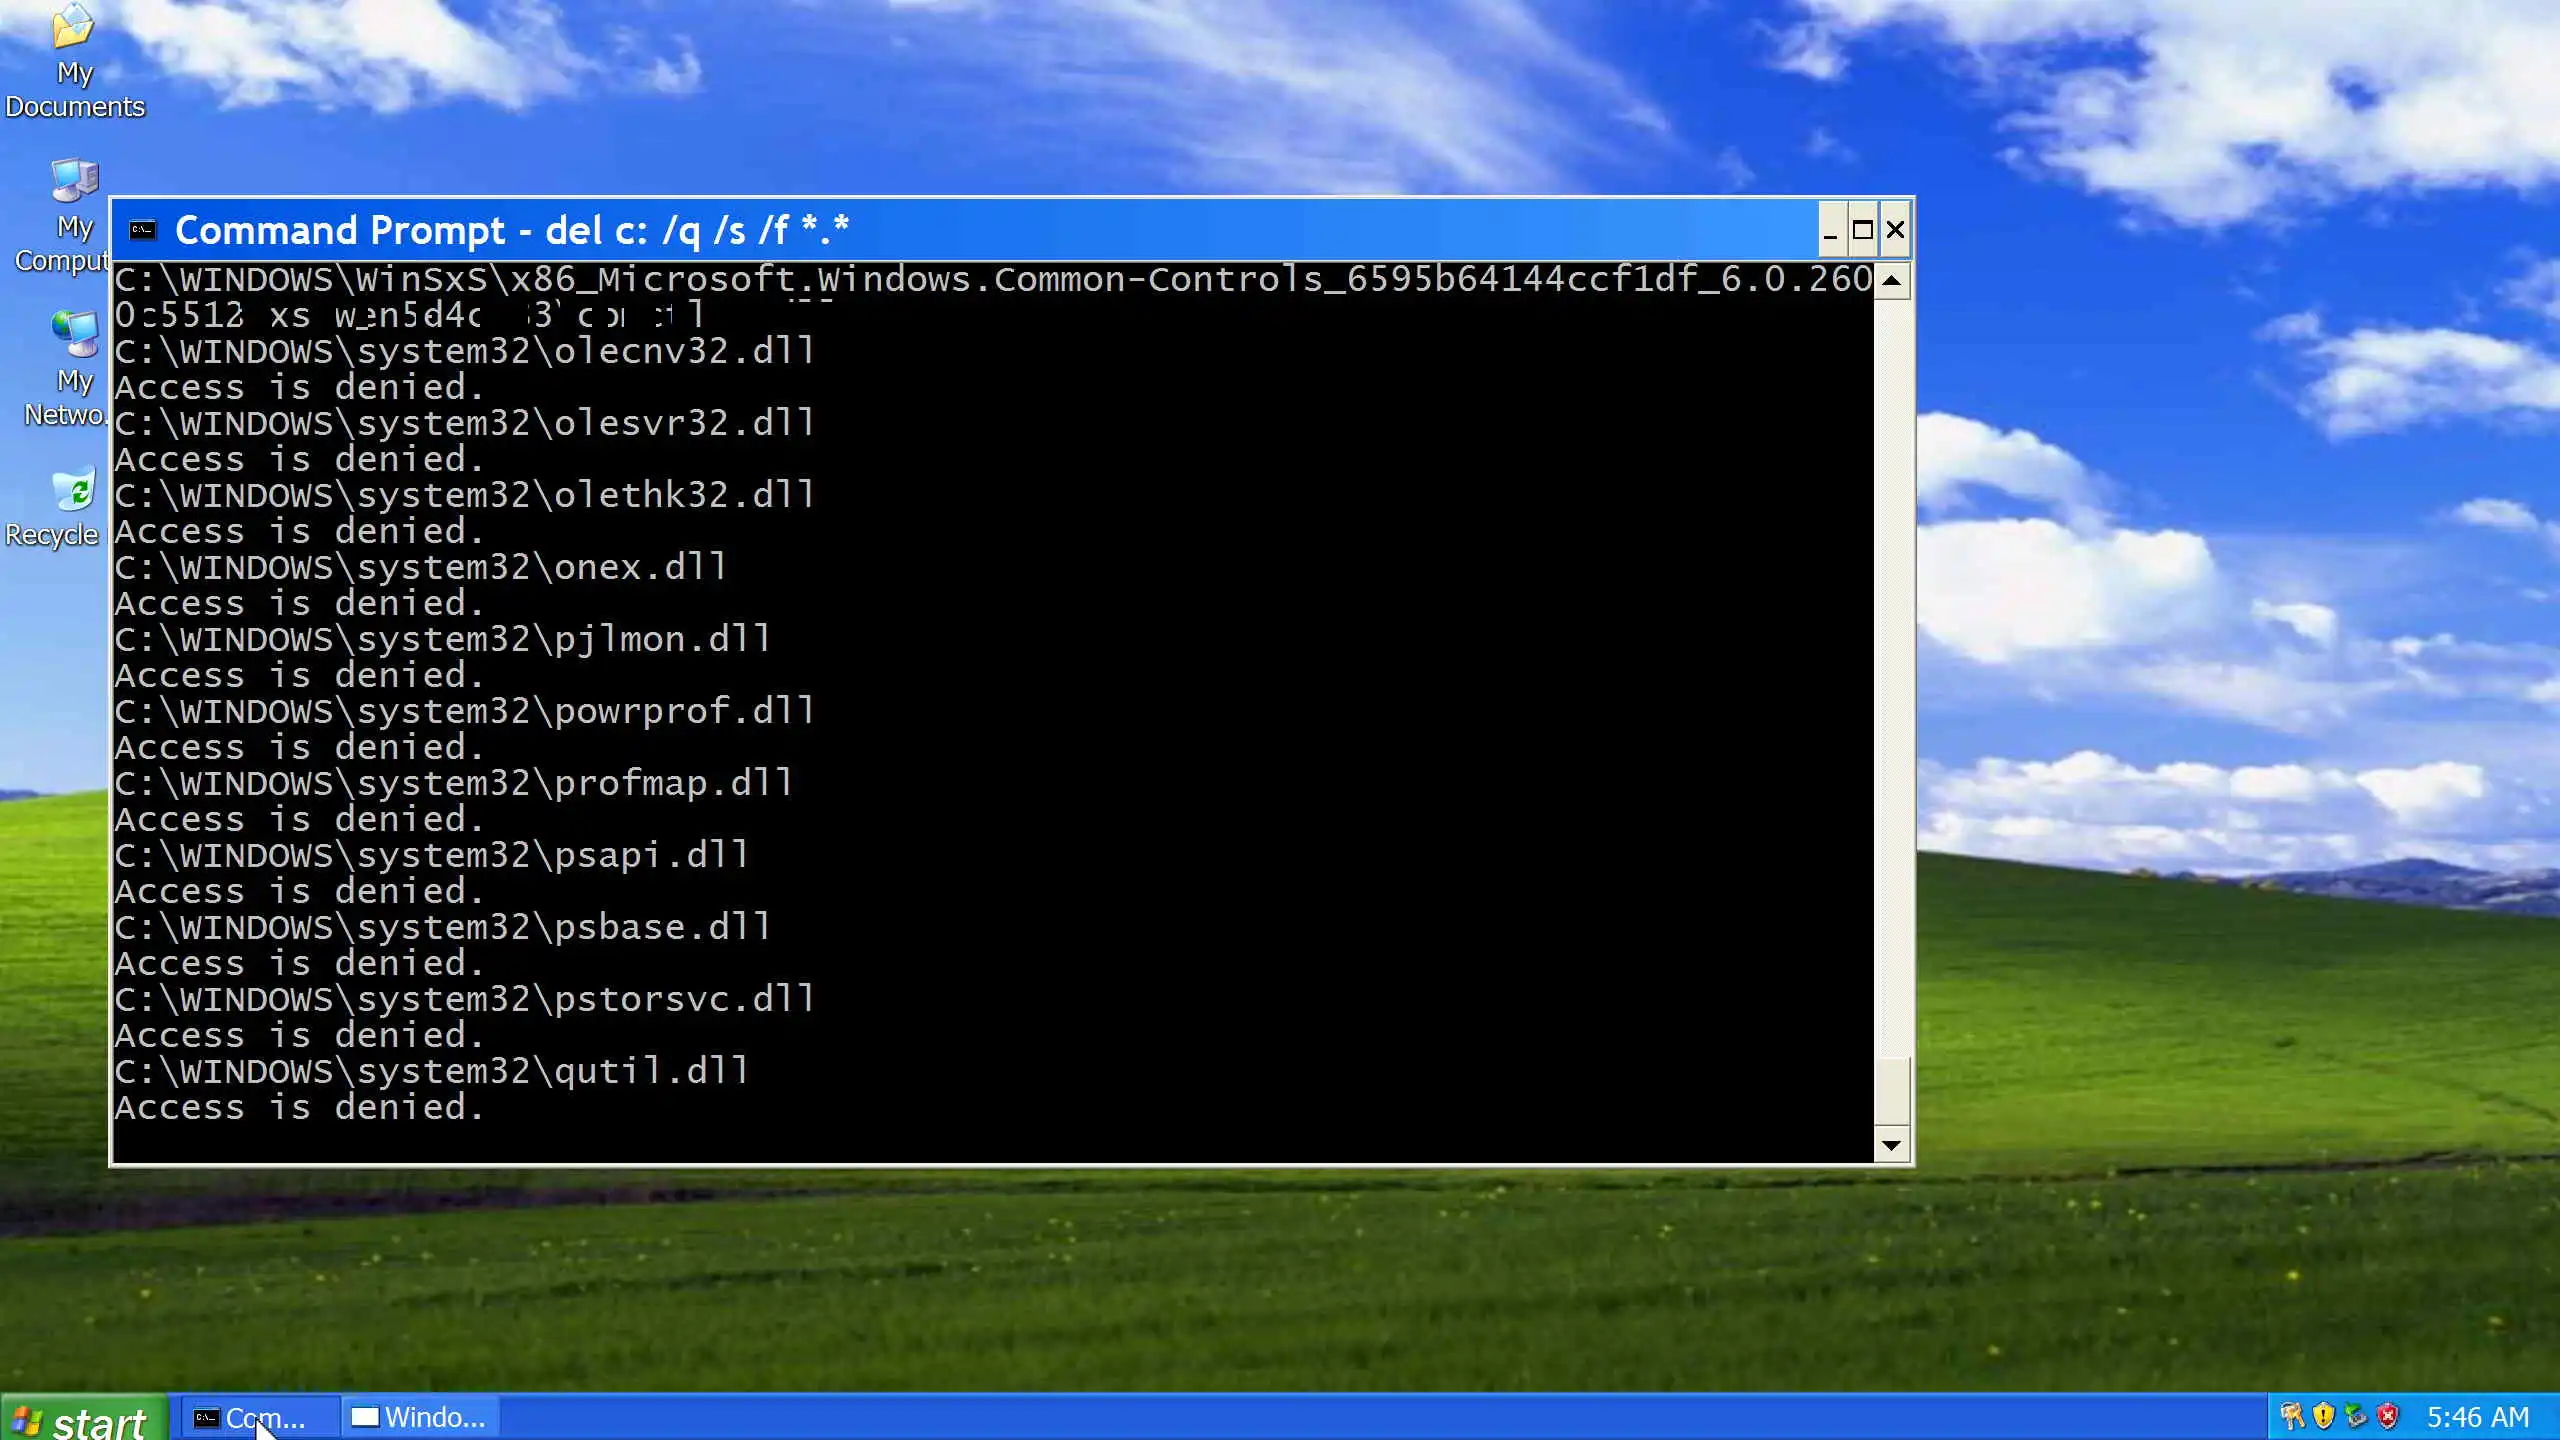Click the keys icon in system tray
The width and height of the screenshot is (2560, 1440).
[2292, 1416]
